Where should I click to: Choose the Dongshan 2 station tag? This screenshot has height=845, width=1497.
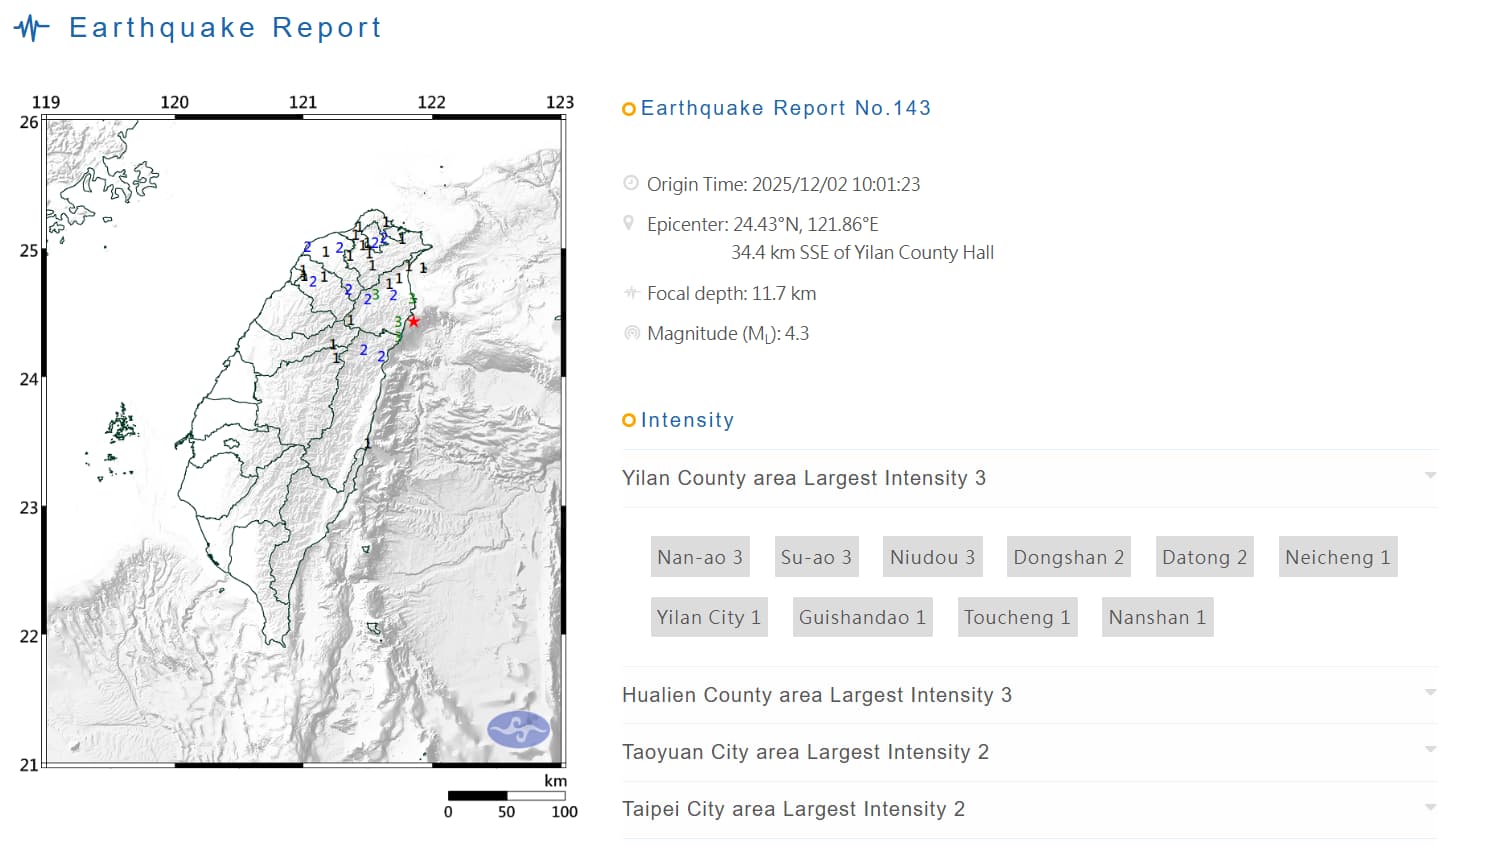[1068, 557]
